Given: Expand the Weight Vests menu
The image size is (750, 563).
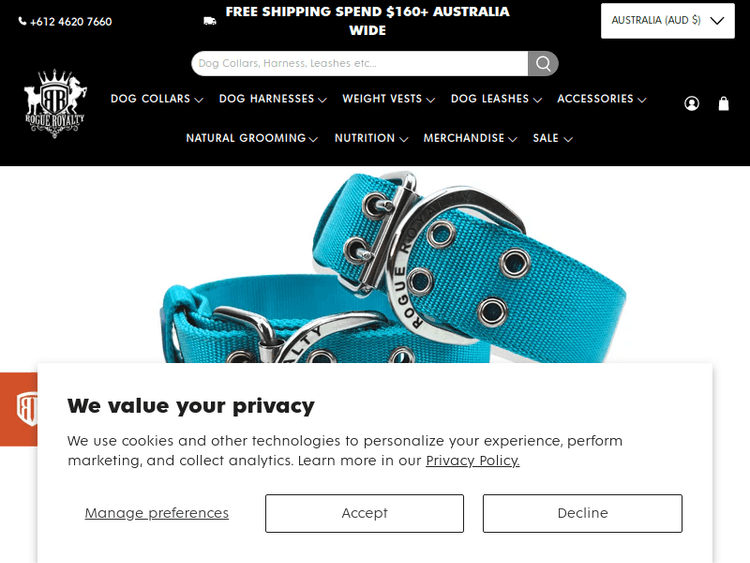Looking at the screenshot, I should (x=388, y=99).
